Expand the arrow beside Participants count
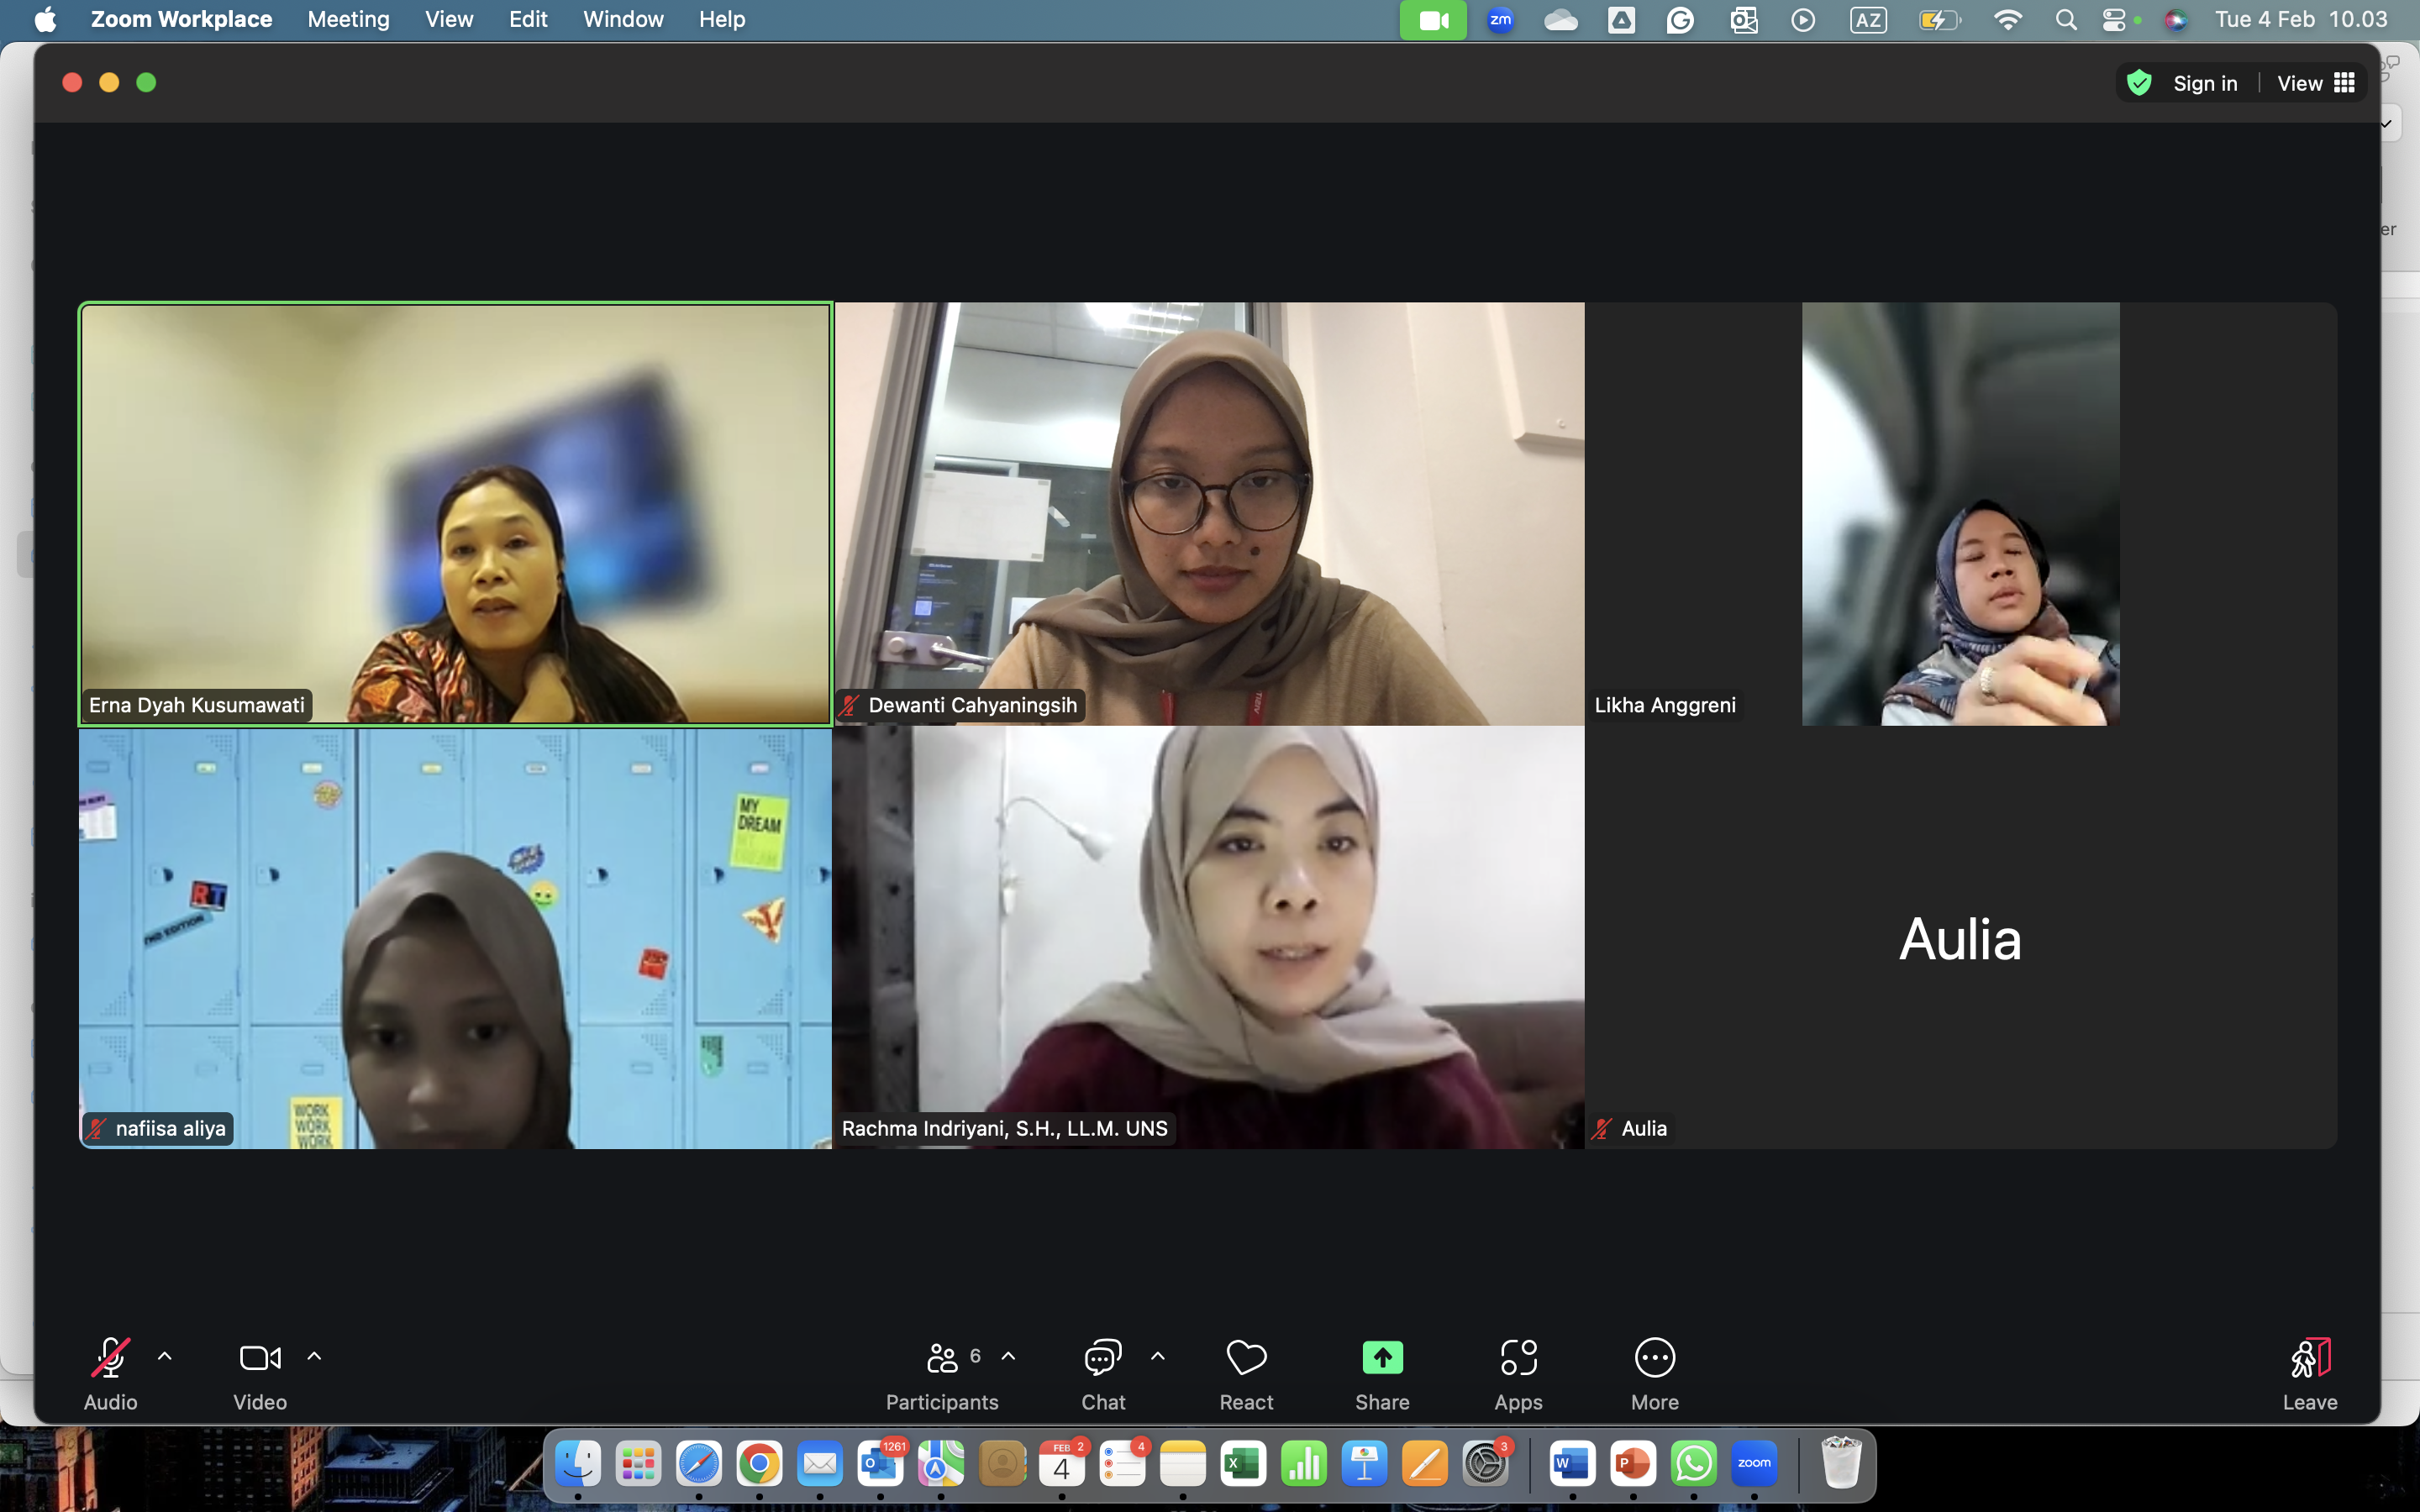The width and height of the screenshot is (2420, 1512). pyautogui.click(x=1009, y=1357)
